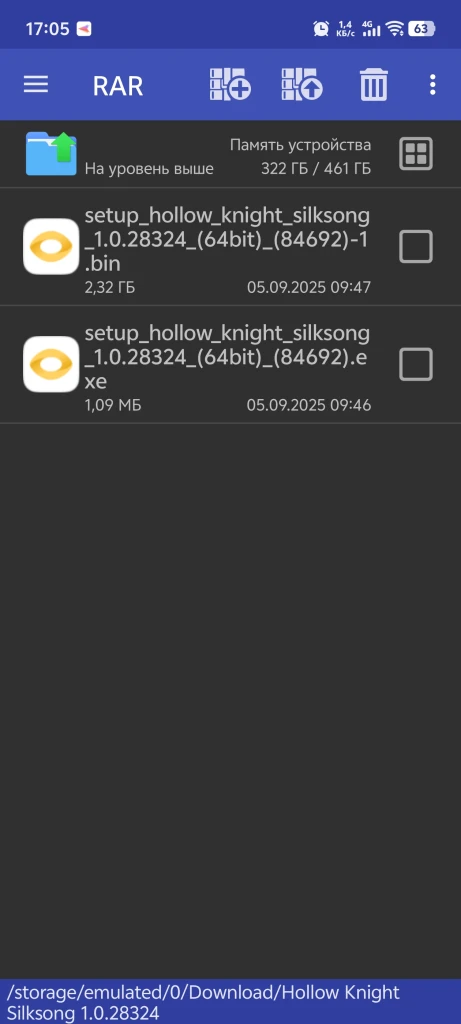Tap the .exe file's app icon
Screen dimensions: 461x1024
(x=51, y=364)
